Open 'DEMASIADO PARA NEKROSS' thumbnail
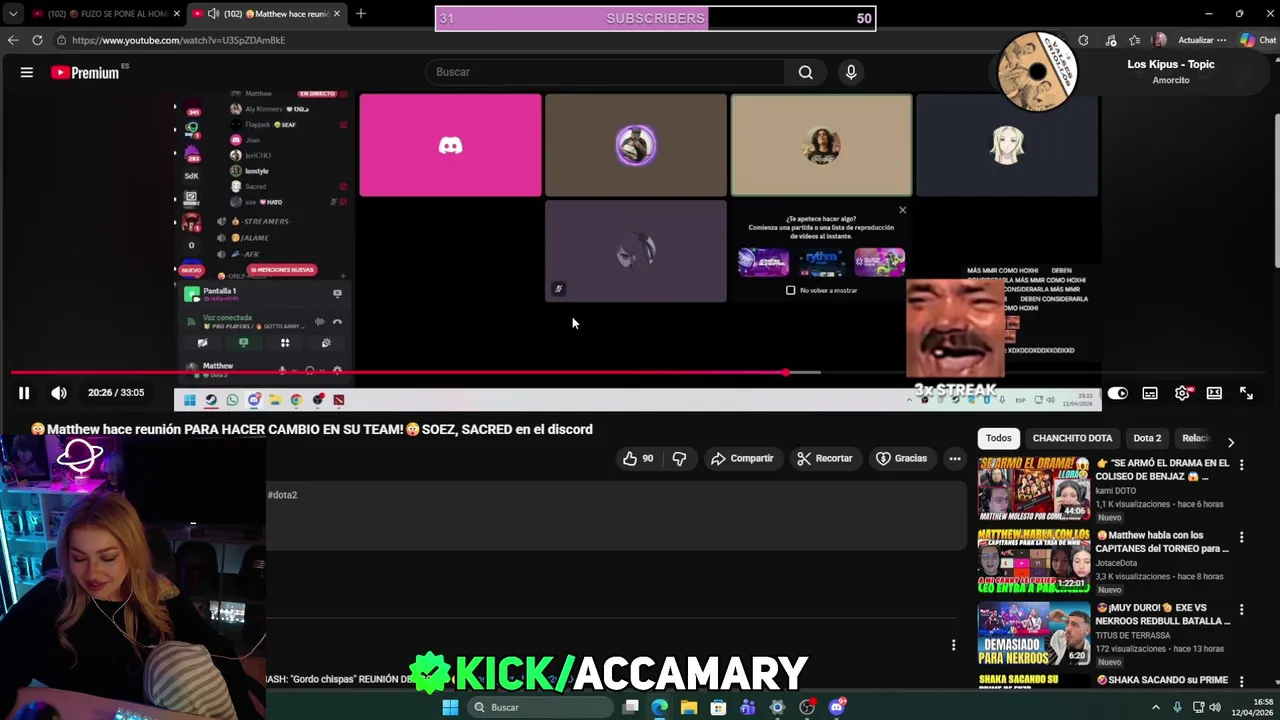This screenshot has width=1280, height=720. 1034,633
